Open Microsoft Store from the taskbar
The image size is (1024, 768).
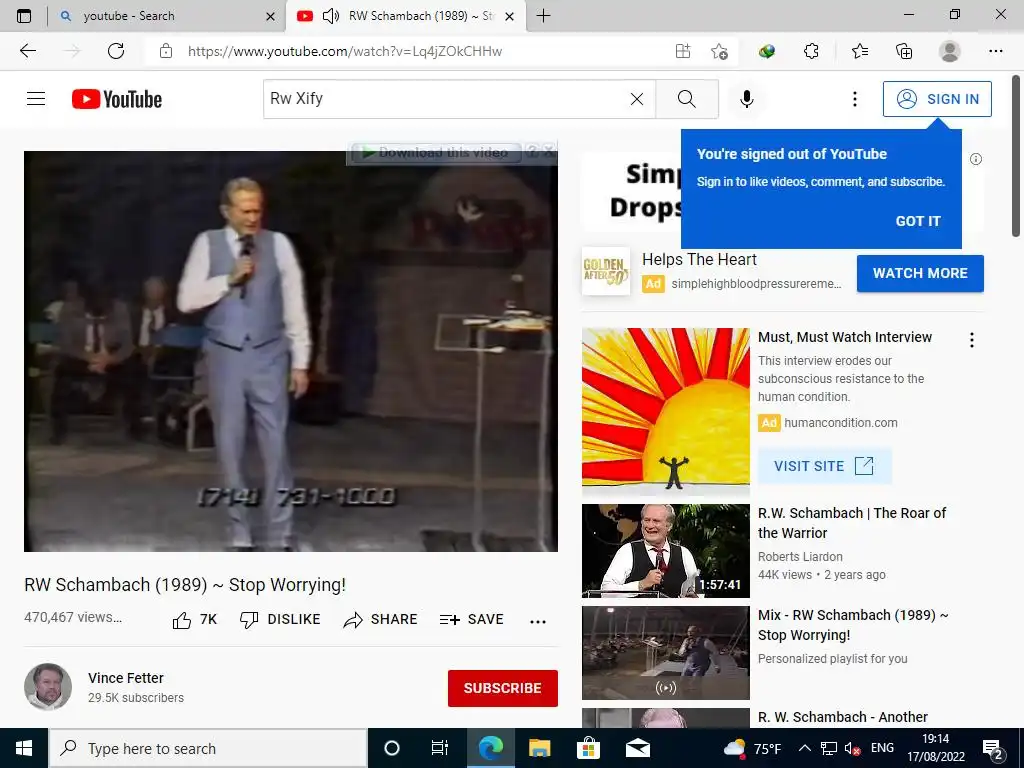(588, 748)
